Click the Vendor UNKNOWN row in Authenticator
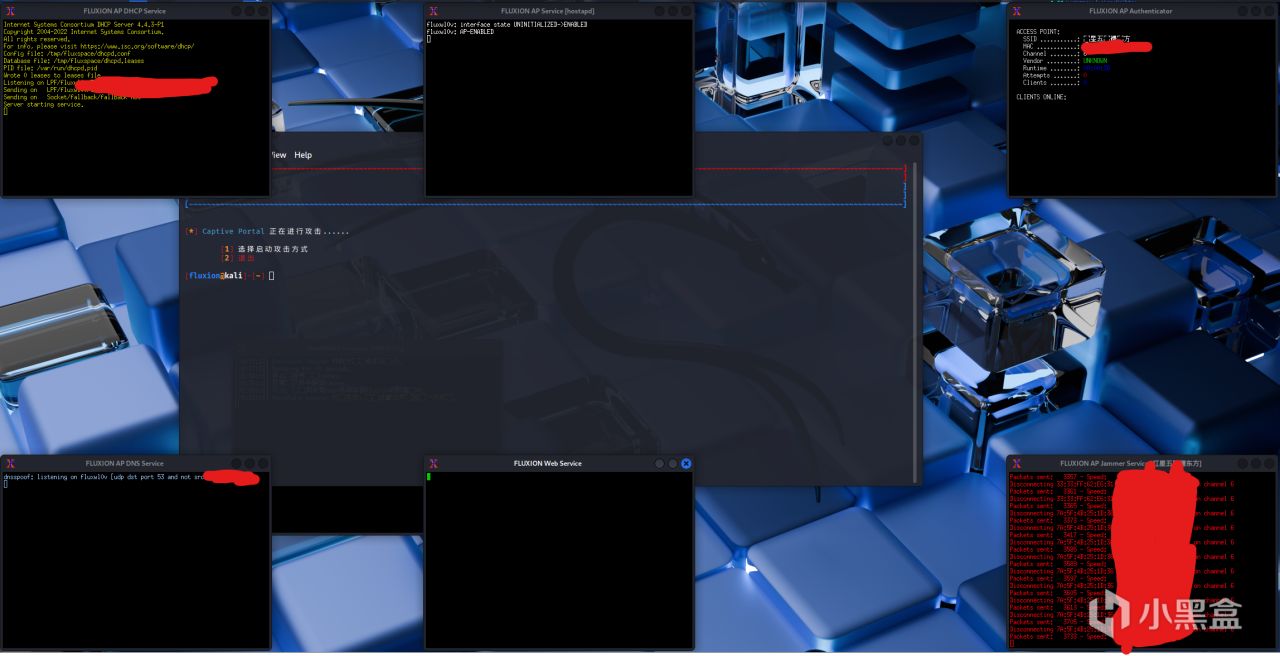1280x656 pixels. point(1065,60)
